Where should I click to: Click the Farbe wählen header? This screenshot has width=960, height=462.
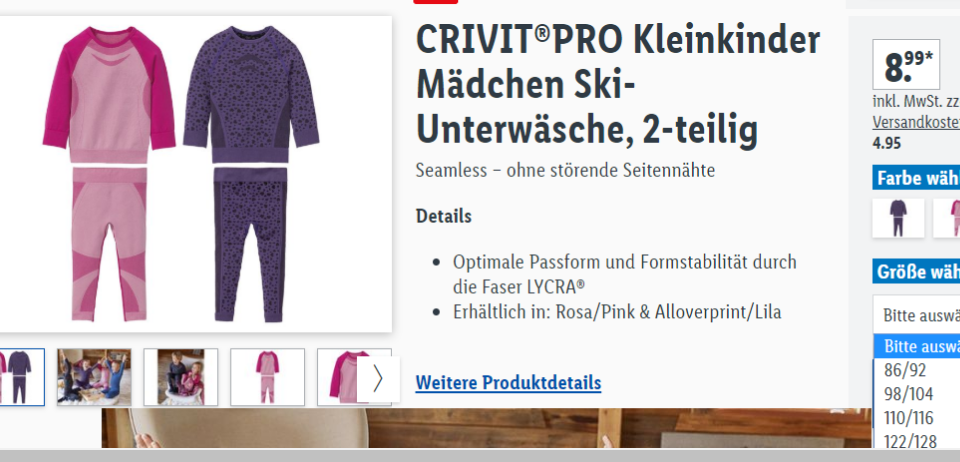(x=917, y=178)
